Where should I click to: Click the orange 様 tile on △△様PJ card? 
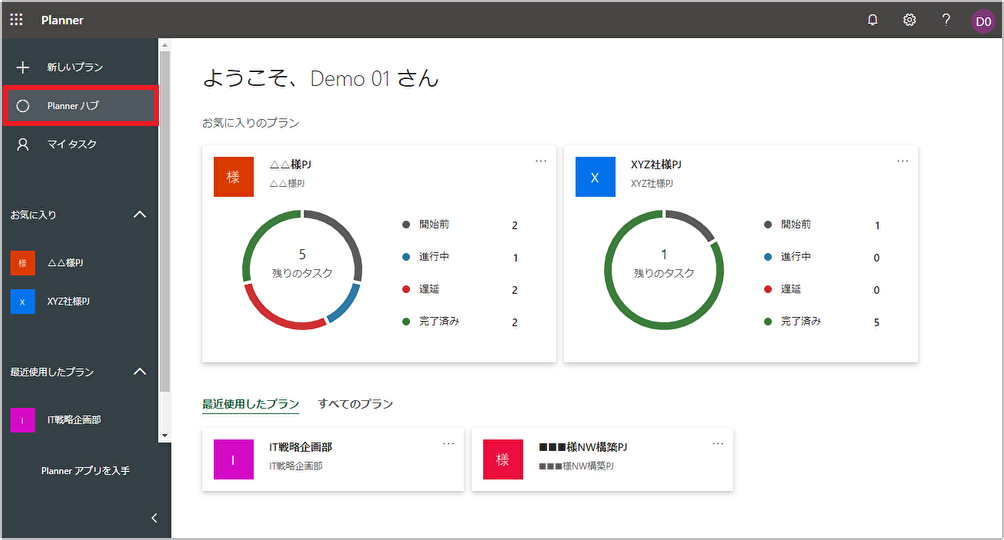(x=234, y=177)
